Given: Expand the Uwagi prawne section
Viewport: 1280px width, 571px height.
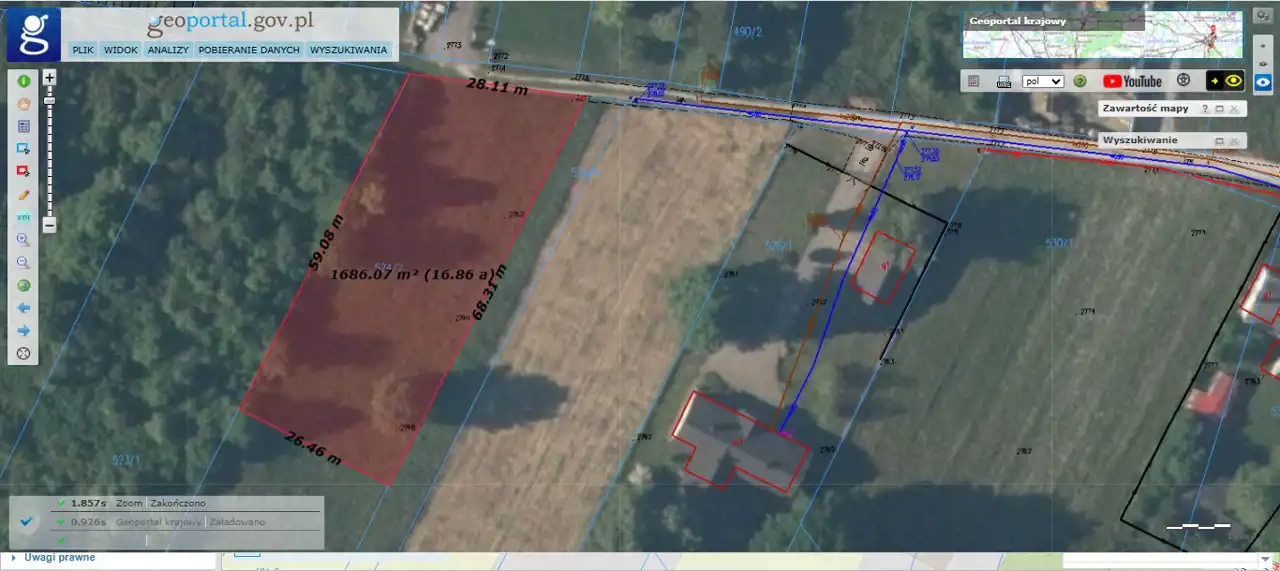Looking at the screenshot, I should (58, 557).
